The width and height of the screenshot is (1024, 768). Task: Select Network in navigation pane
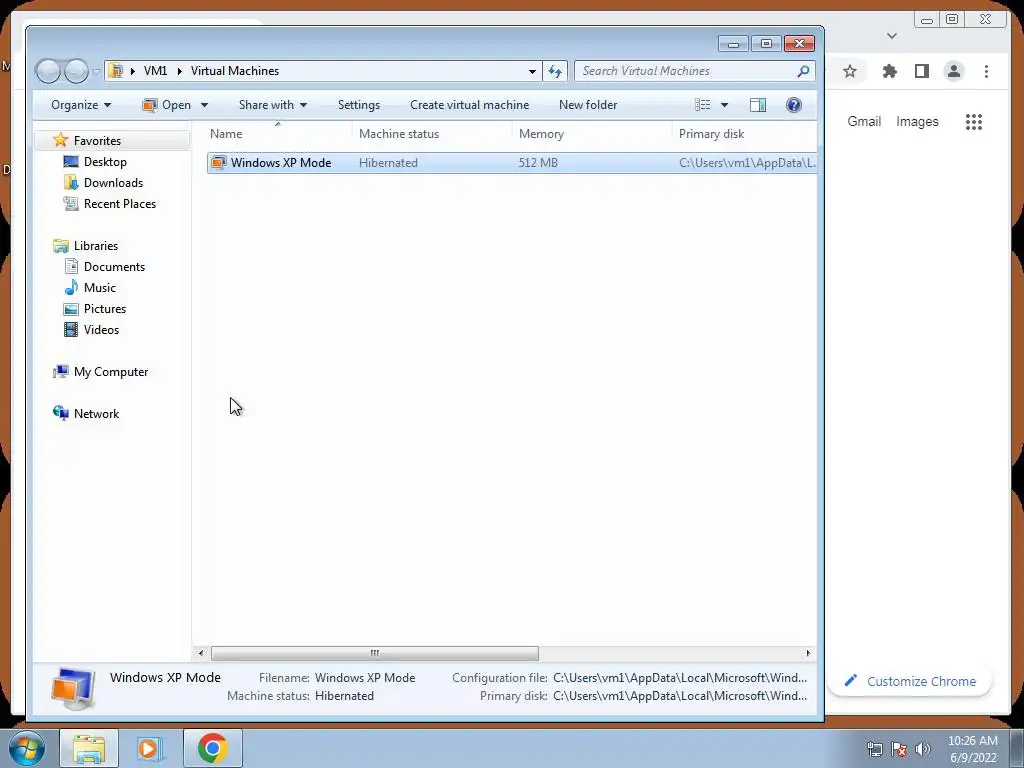click(96, 413)
